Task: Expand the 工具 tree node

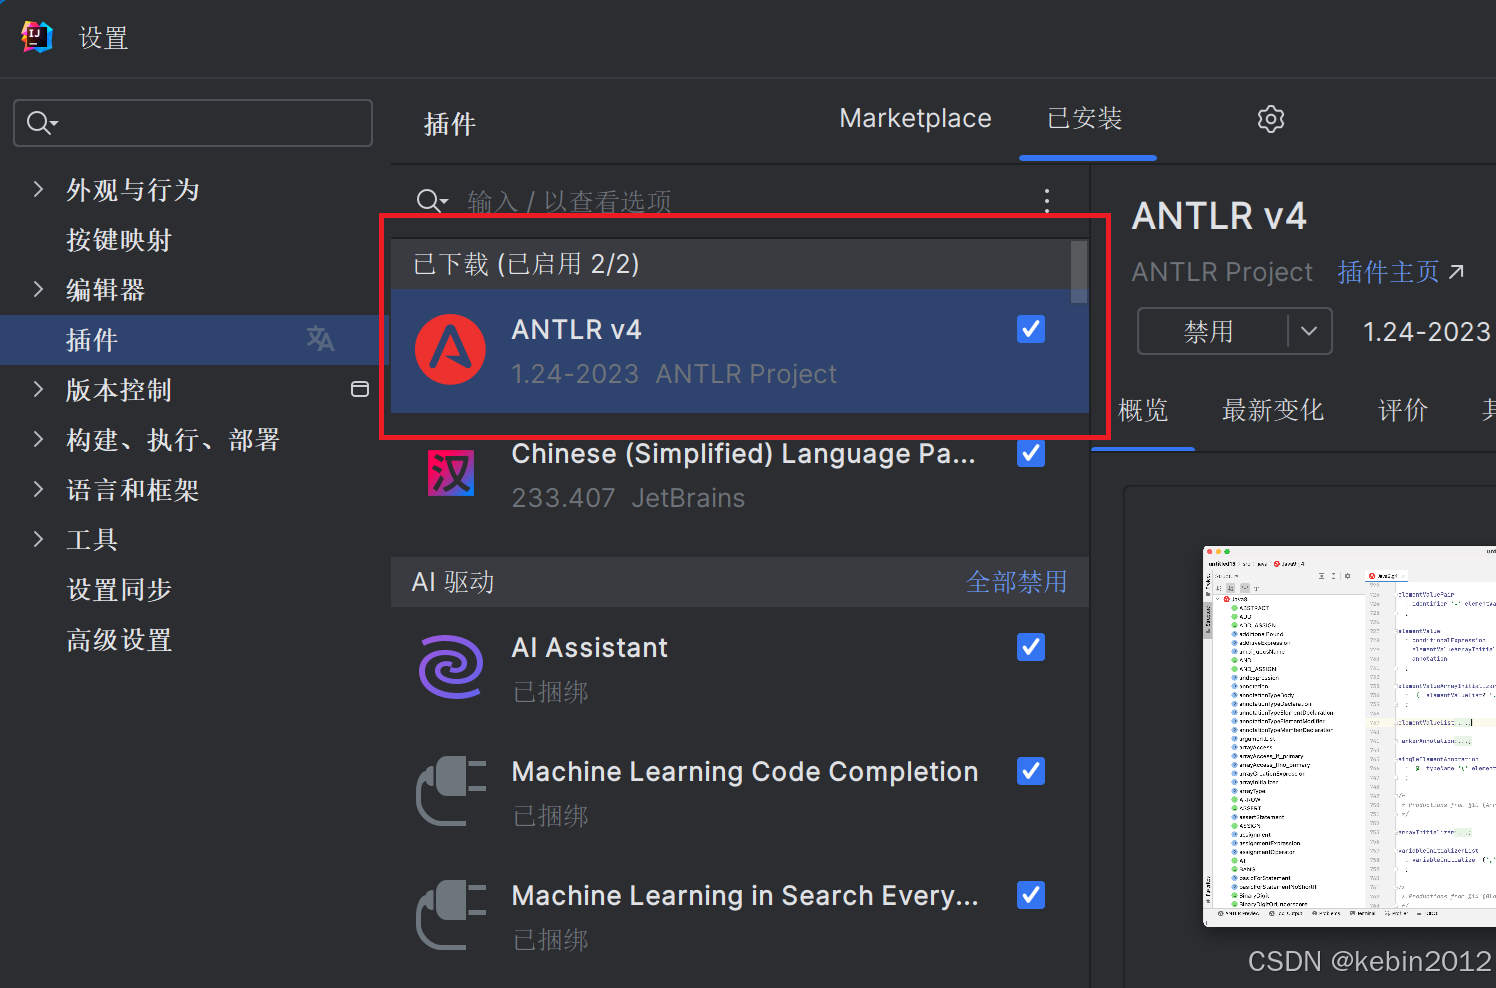Action: click(x=38, y=539)
